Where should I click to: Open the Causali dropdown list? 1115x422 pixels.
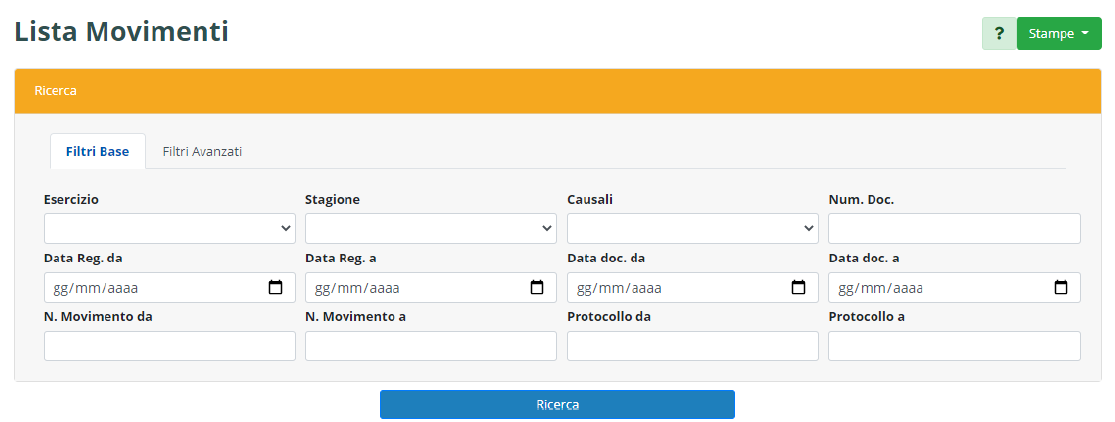693,228
